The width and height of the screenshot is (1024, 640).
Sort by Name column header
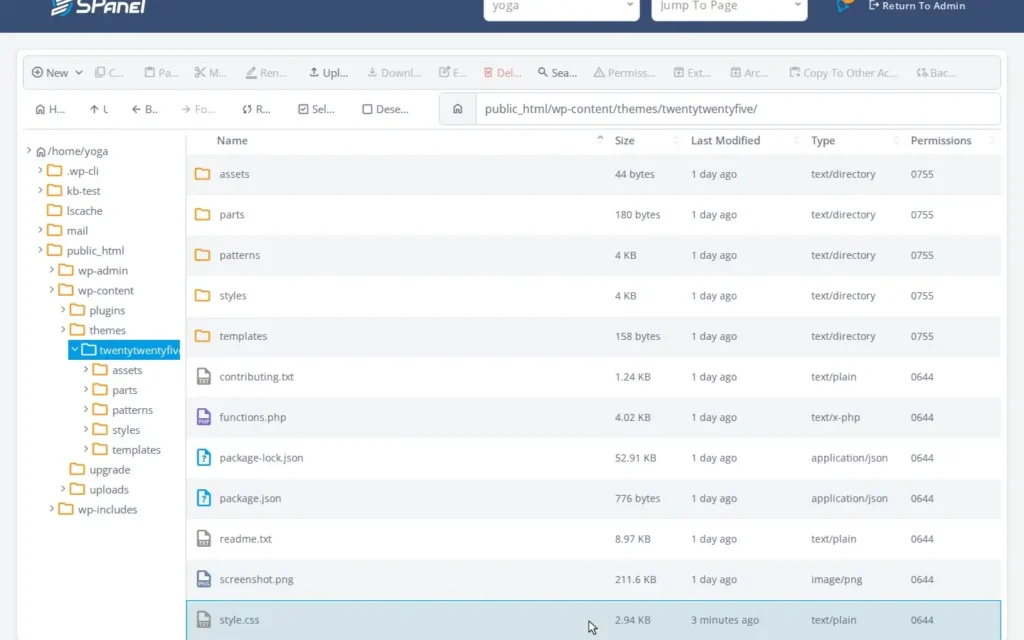[x=232, y=140]
